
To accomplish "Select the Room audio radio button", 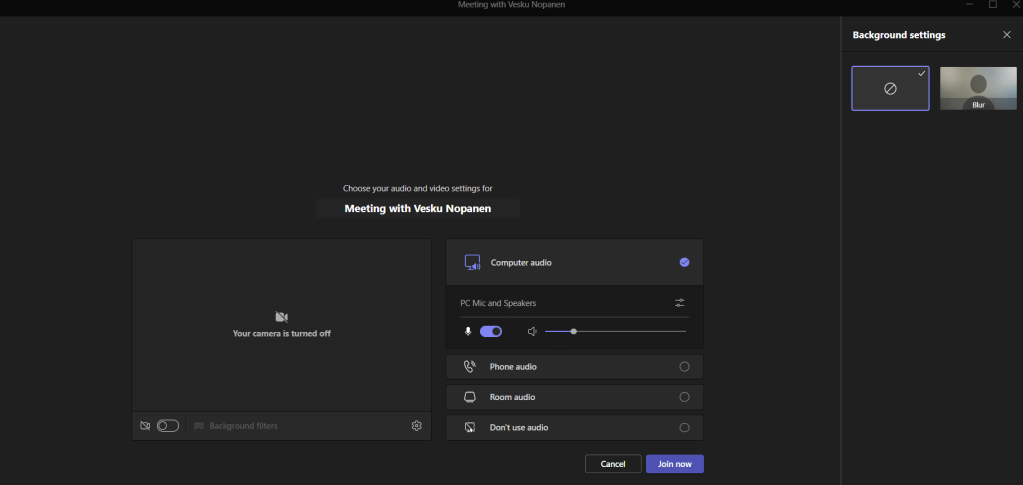I will tap(684, 397).
